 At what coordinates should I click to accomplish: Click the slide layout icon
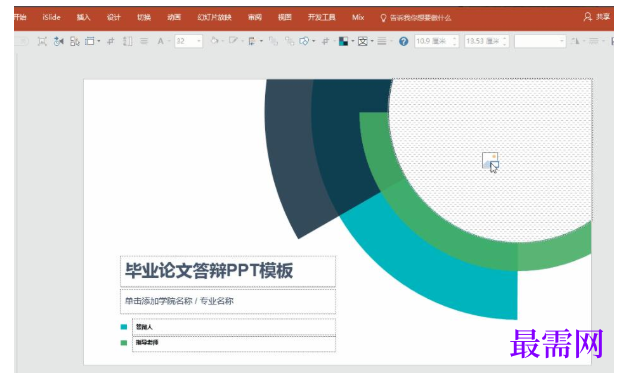pos(90,41)
